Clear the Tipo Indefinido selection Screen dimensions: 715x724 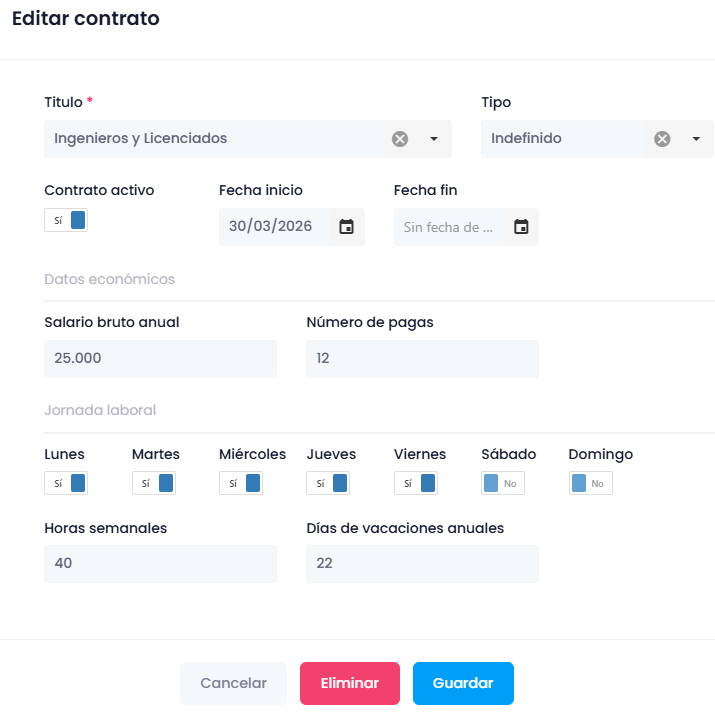click(662, 139)
